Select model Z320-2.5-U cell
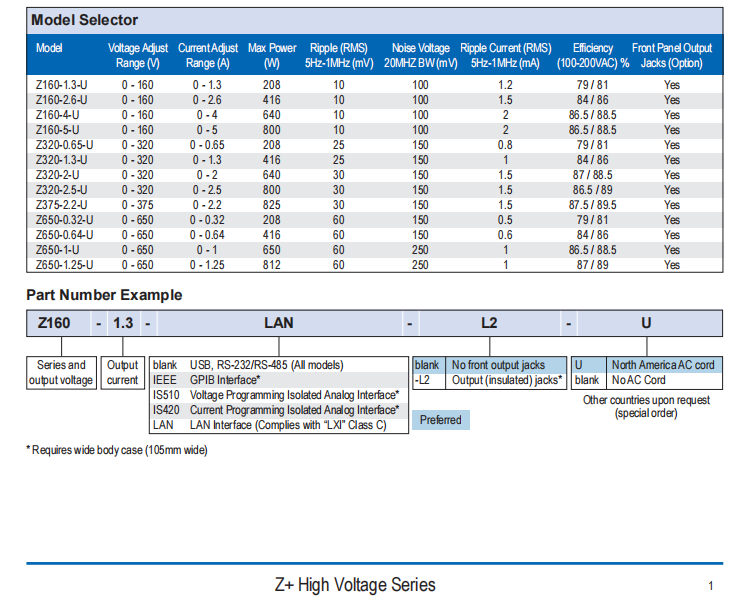This screenshot has height=600, width=752. [x=61, y=190]
